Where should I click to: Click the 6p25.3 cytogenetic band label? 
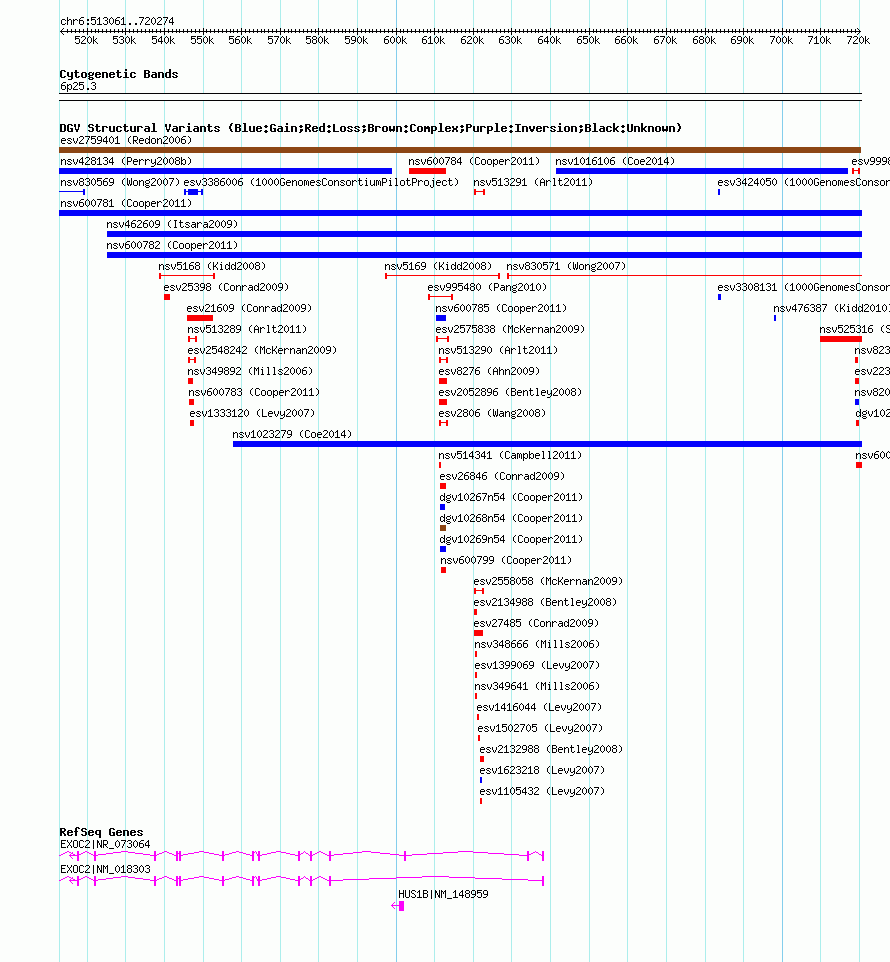(78, 87)
